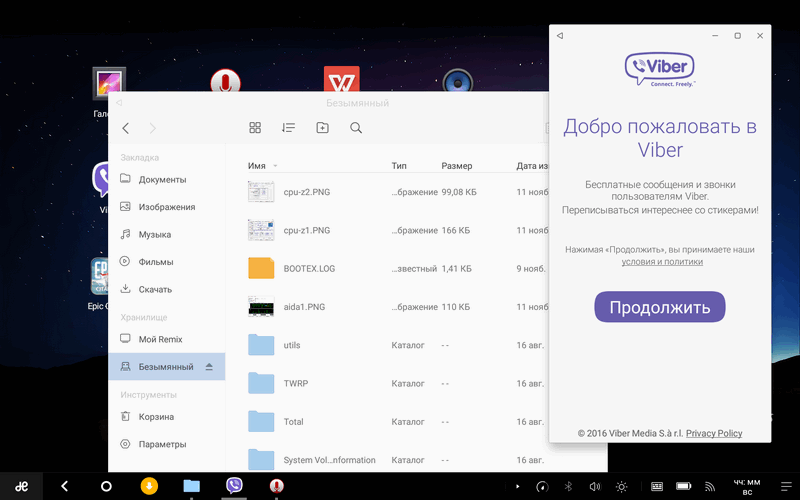Viewport: 800px width, 500px height.
Task: Click the battery tray icon
Action: (683, 486)
